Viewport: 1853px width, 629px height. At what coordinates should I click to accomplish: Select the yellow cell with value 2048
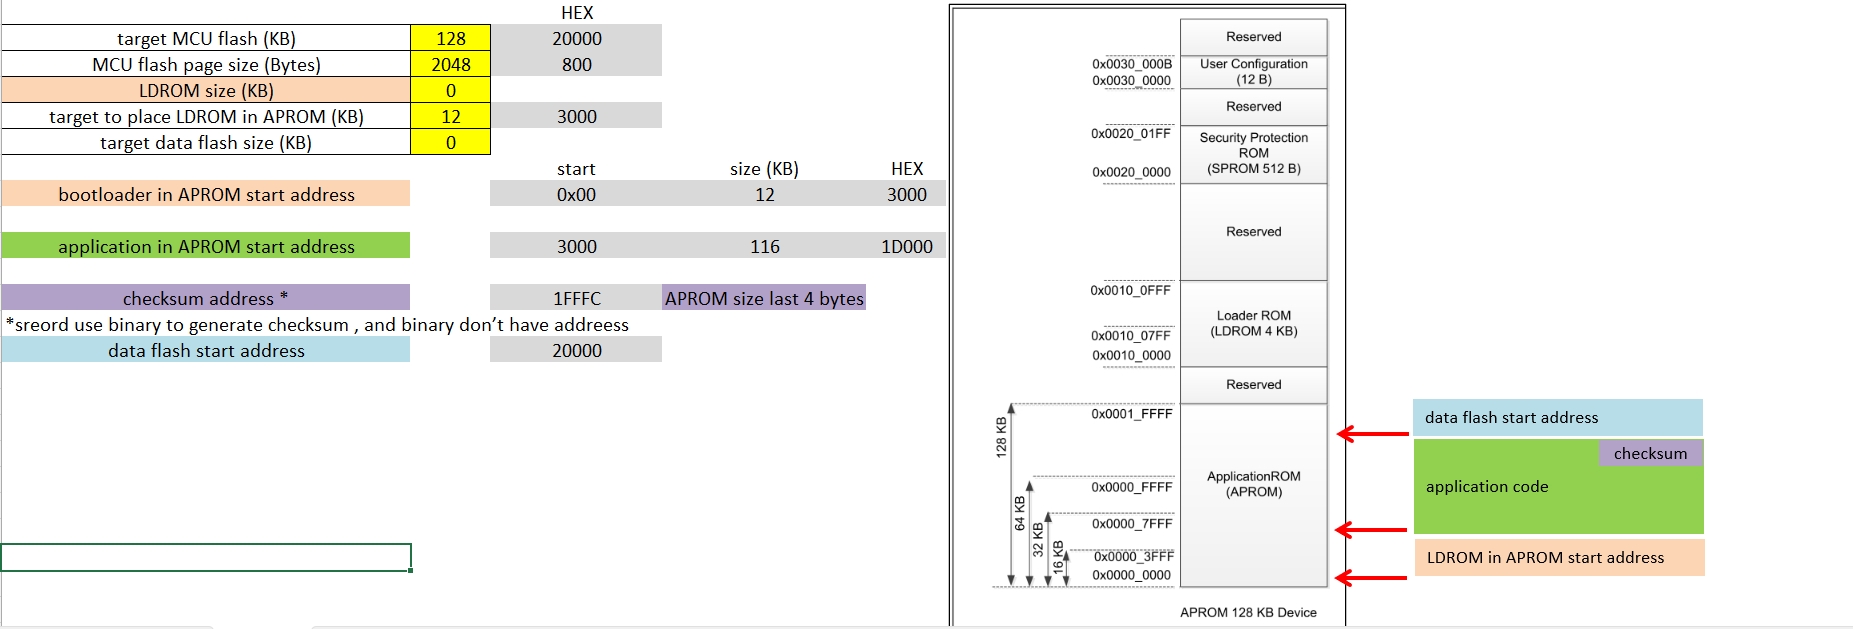point(450,64)
